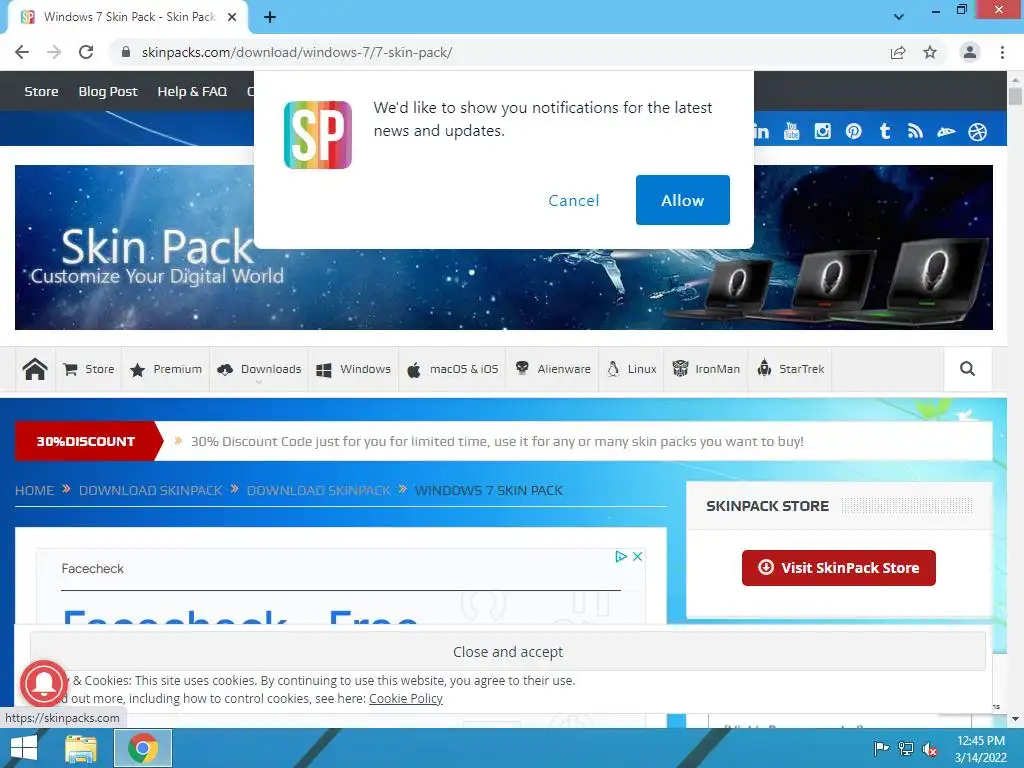Image resolution: width=1024 pixels, height=768 pixels.
Task: Bookmark this page with star icon
Action: pos(930,52)
